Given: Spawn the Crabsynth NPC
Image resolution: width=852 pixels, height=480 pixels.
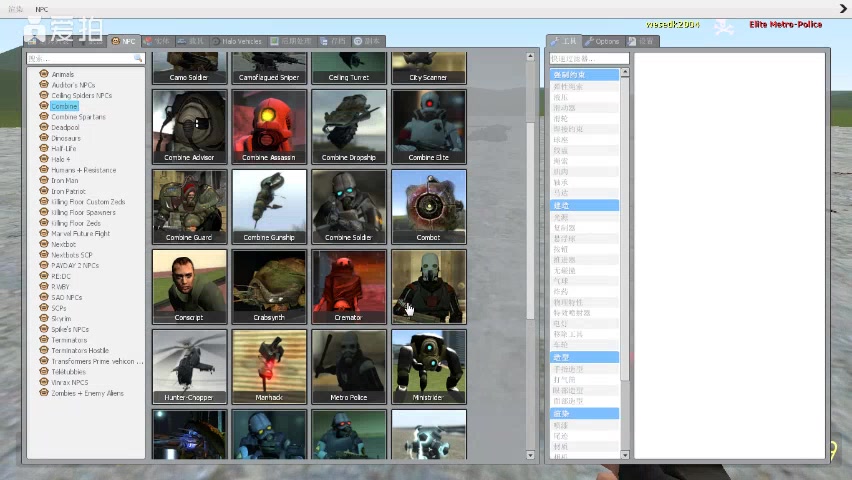Looking at the screenshot, I should [269, 286].
